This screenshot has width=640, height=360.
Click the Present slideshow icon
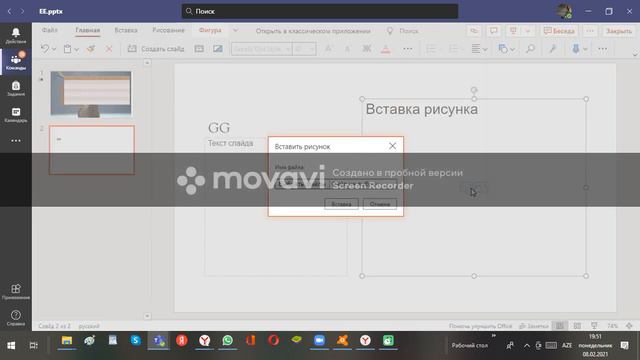[513, 31]
